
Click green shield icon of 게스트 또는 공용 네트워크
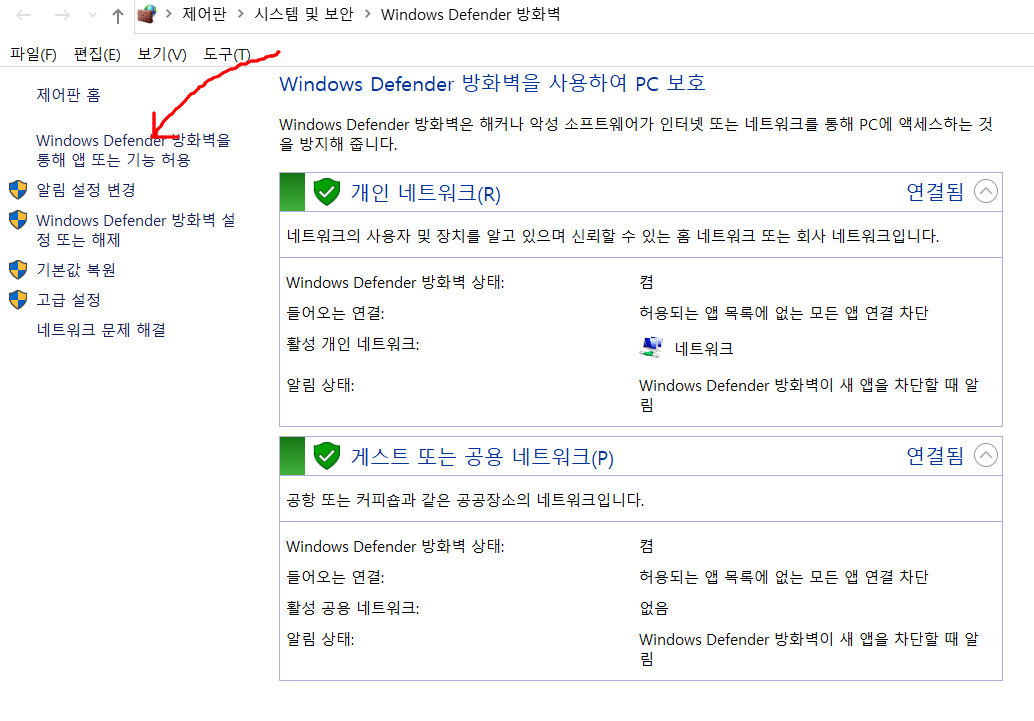click(x=326, y=456)
